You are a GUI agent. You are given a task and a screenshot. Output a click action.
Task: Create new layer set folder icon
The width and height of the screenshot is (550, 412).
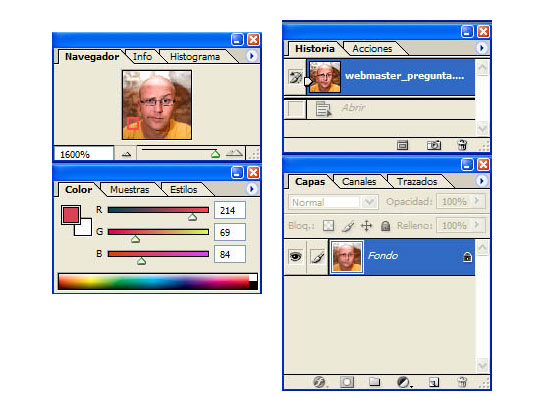374,381
